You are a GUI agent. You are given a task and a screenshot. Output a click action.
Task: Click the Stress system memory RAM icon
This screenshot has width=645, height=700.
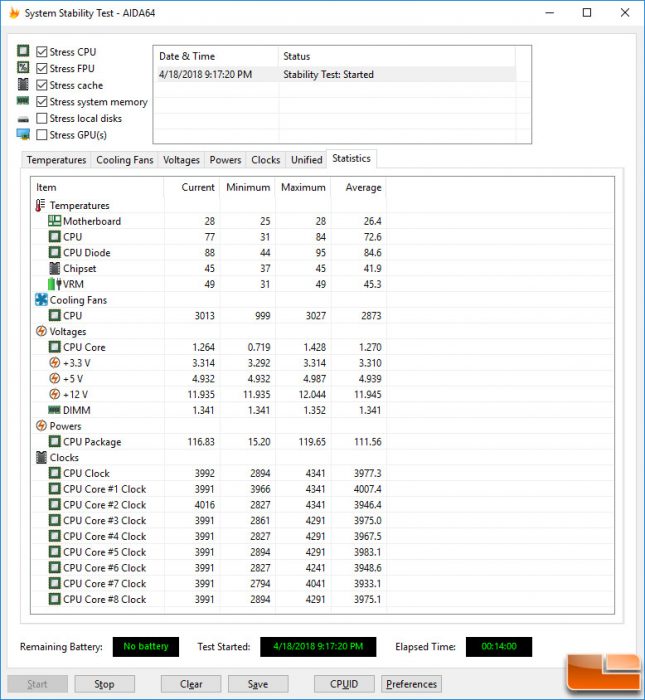[x=23, y=101]
